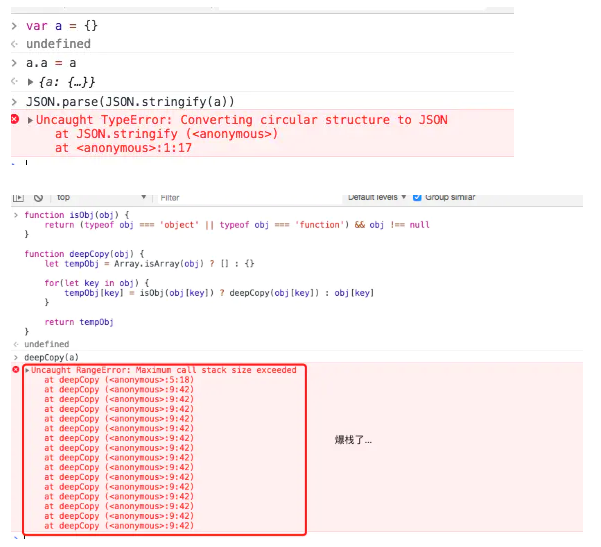Open the Default levels dropdown
This screenshot has width=601, height=547.
click(377, 197)
